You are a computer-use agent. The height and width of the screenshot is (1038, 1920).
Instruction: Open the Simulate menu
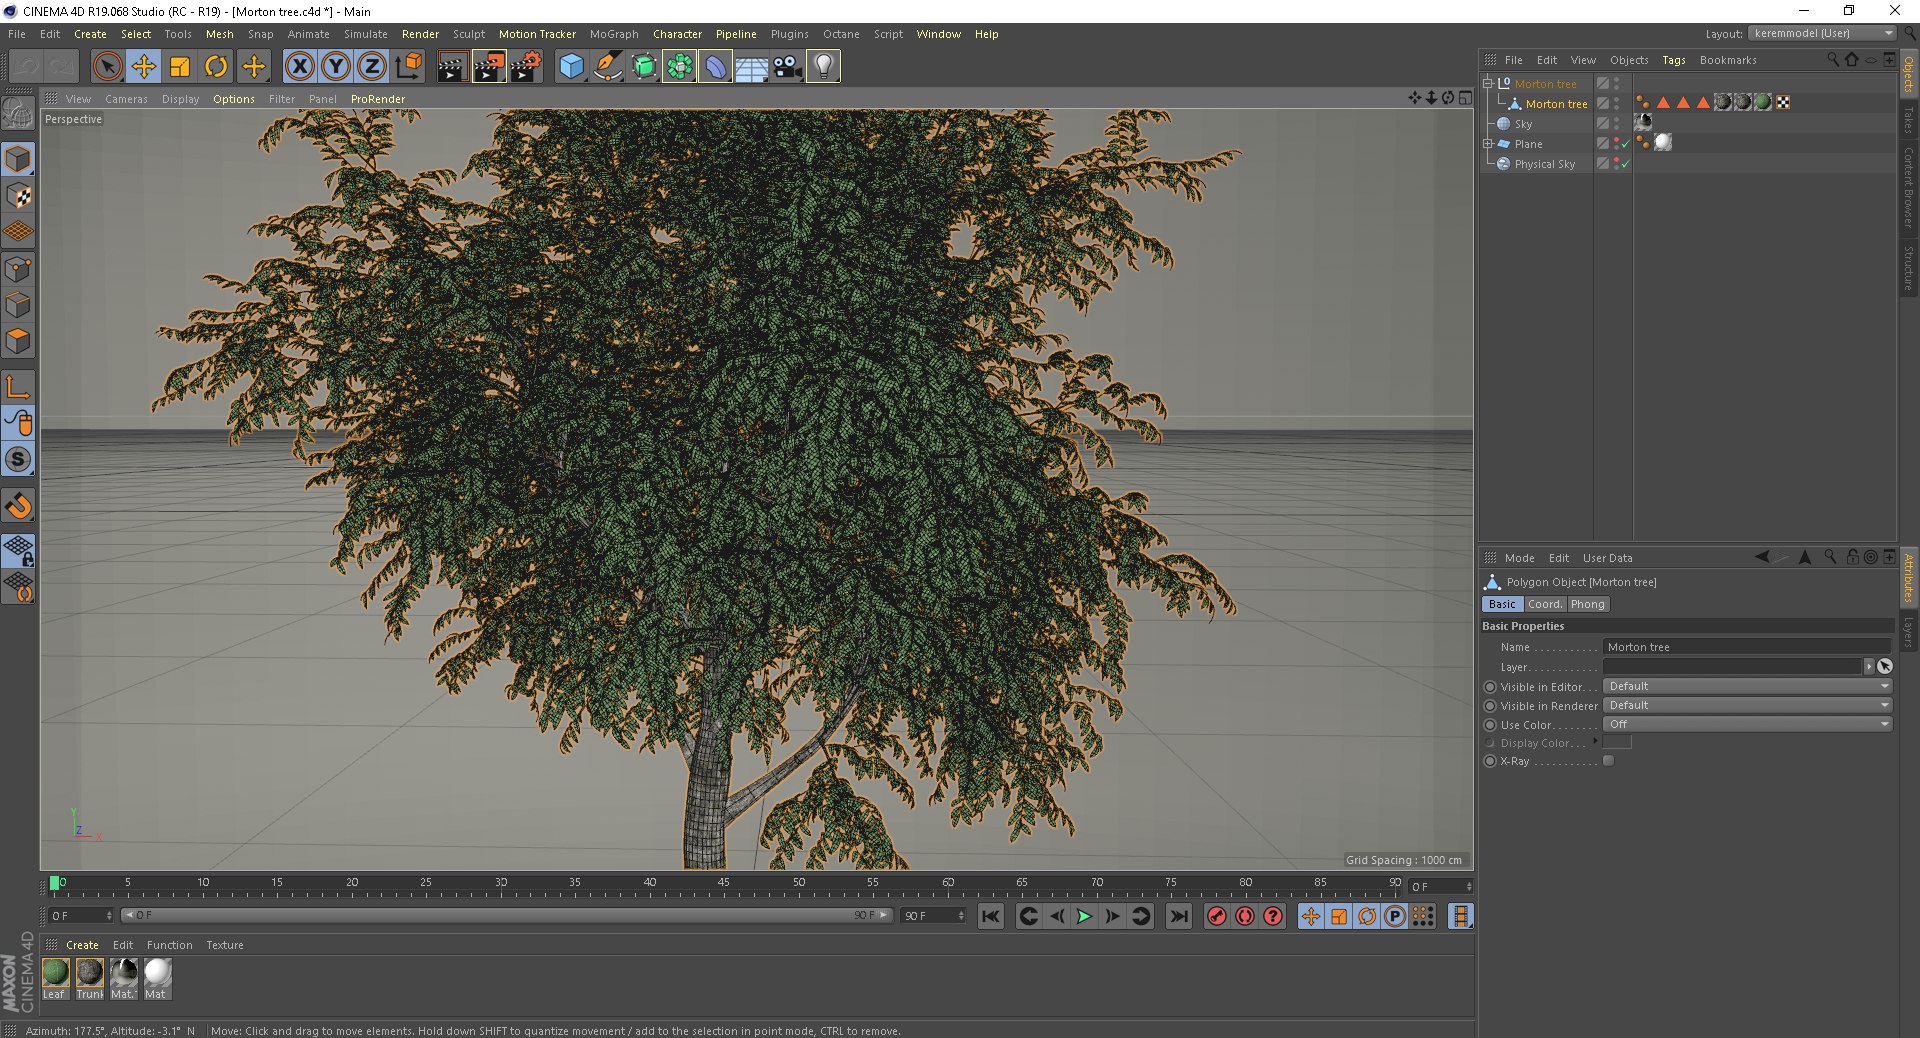coord(366,34)
